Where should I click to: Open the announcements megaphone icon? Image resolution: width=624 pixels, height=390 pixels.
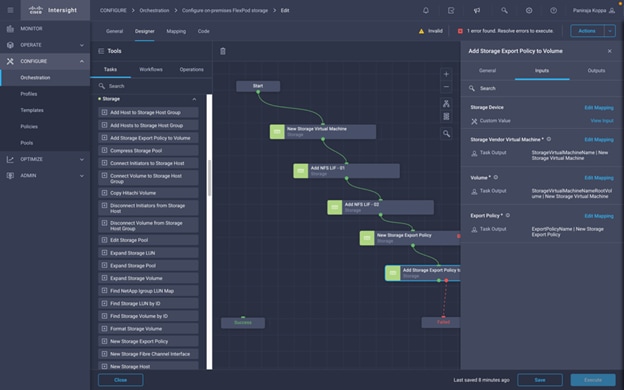click(x=477, y=10)
